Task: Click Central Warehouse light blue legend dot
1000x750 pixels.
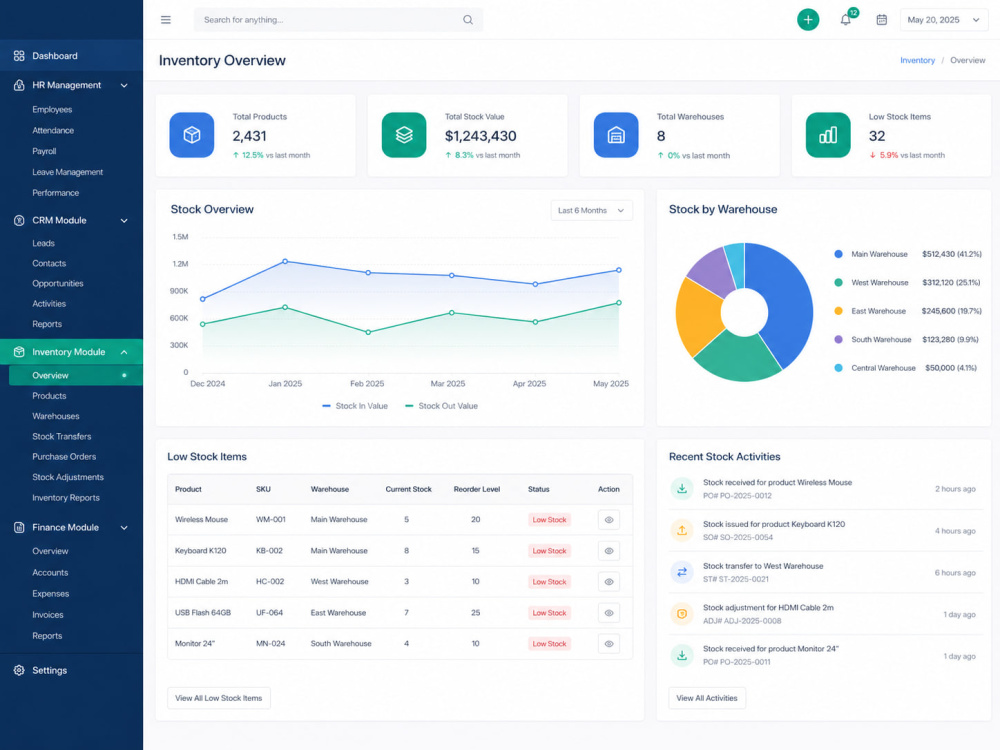Action: pyautogui.click(x=838, y=368)
